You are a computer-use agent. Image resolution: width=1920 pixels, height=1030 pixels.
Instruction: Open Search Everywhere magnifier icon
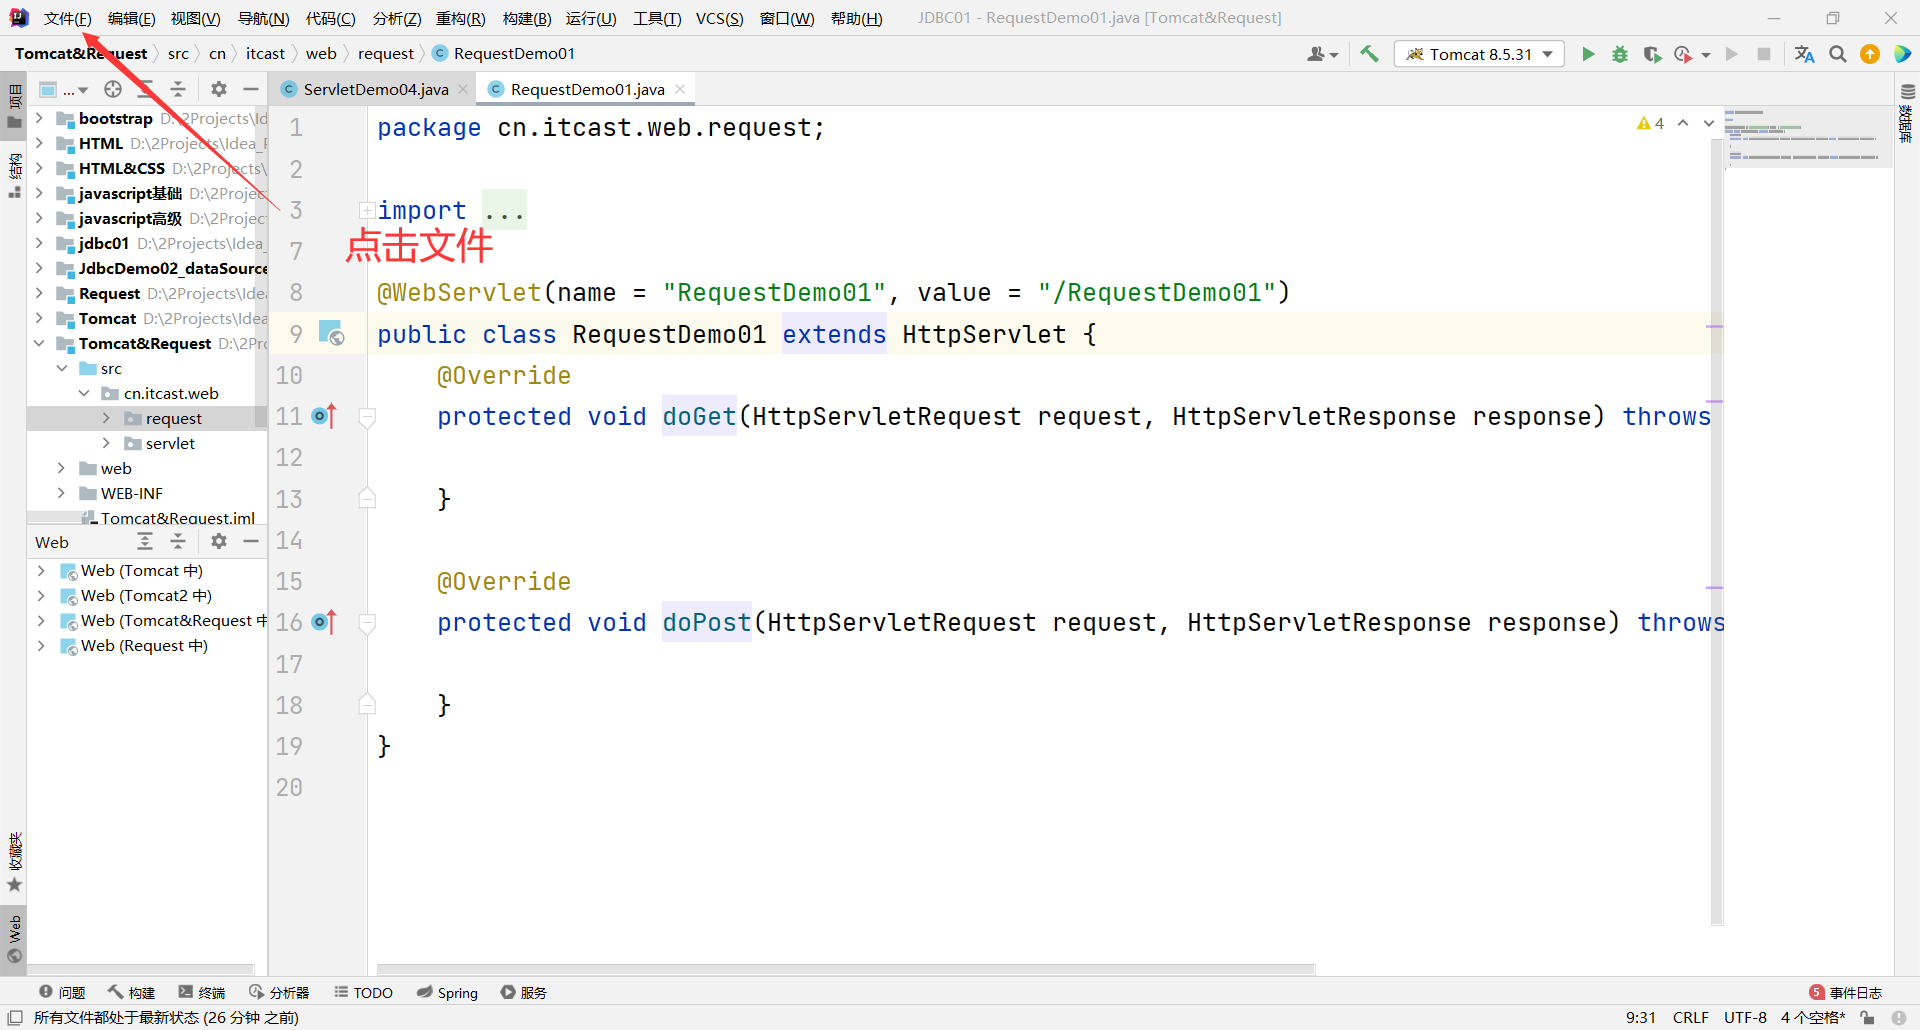(1838, 54)
